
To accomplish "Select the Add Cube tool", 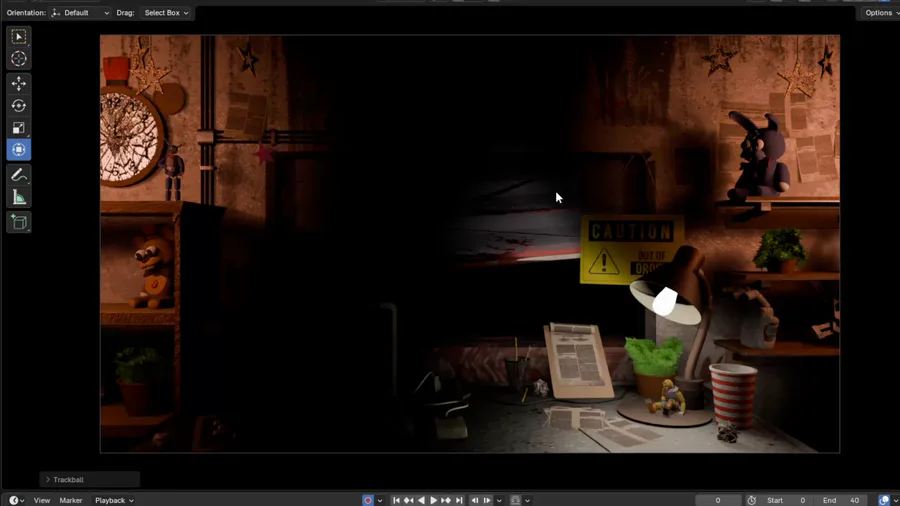I will [x=18, y=222].
